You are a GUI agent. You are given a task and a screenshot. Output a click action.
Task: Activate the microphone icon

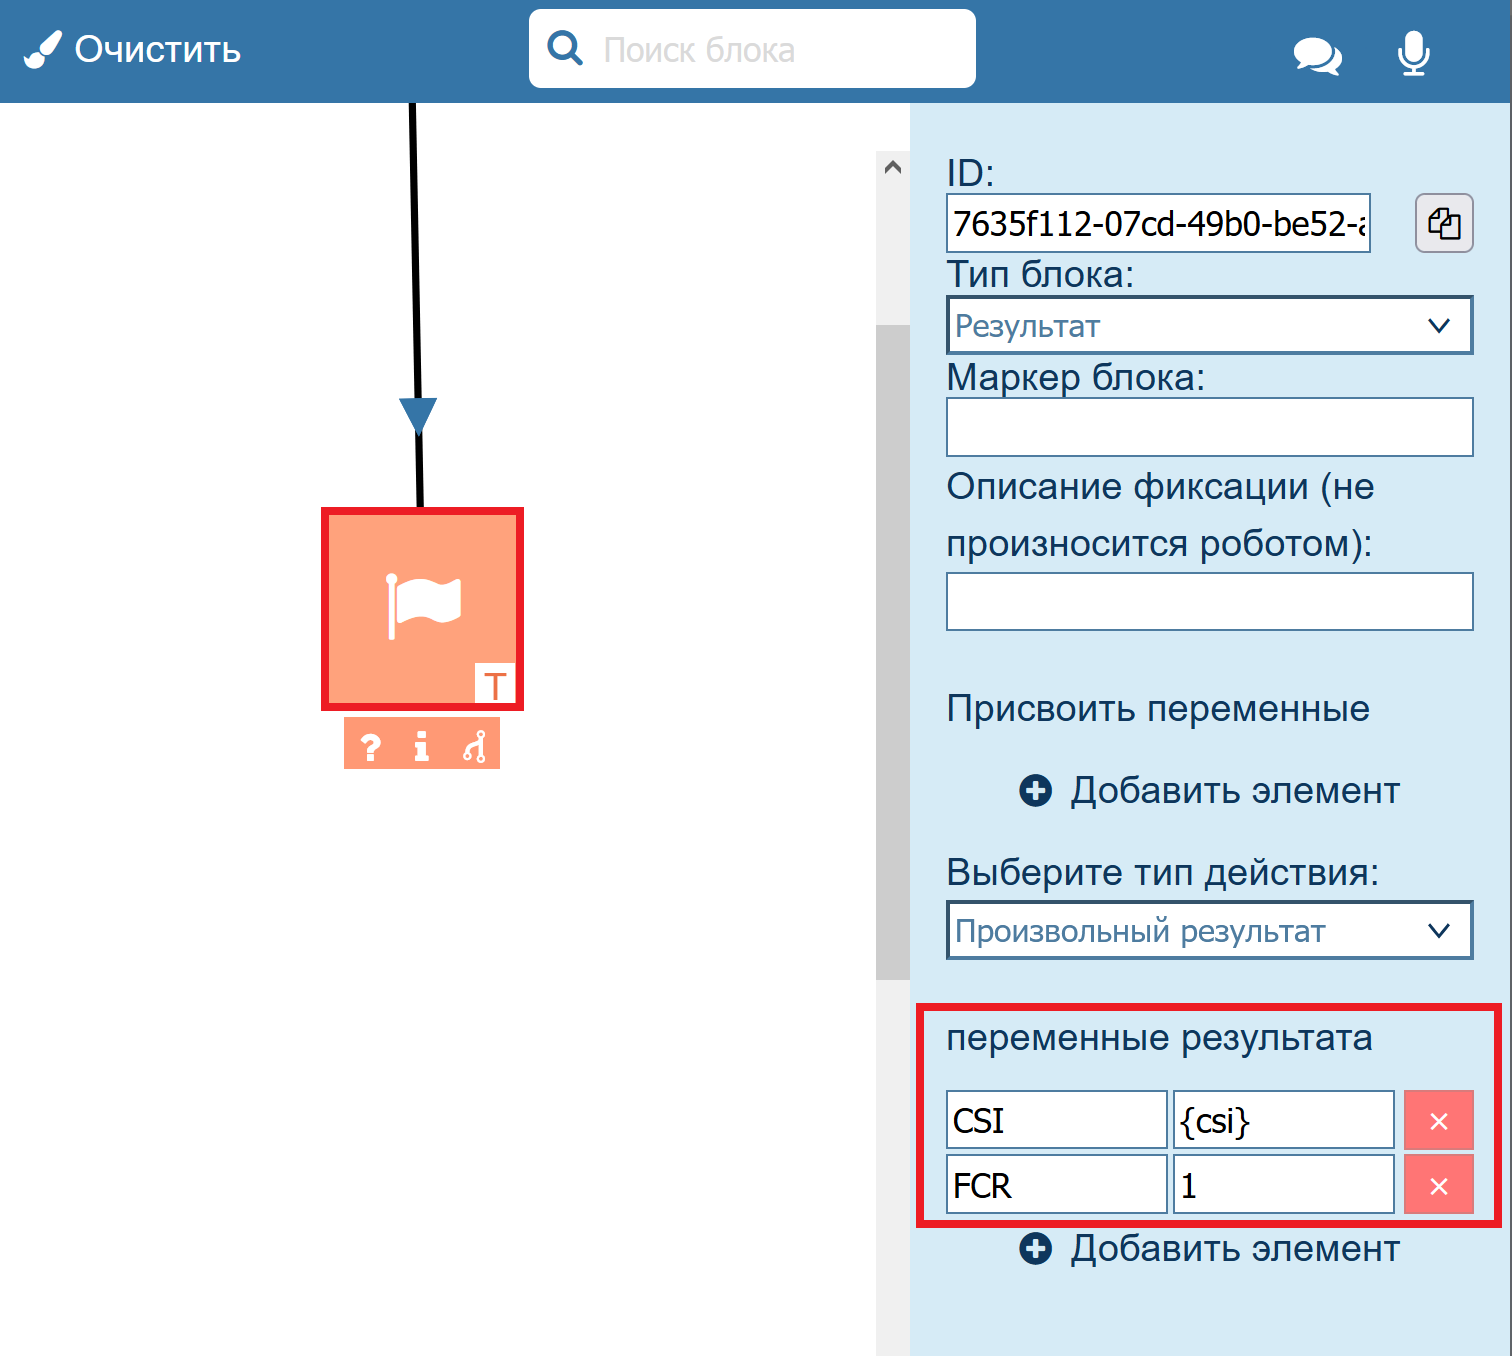[x=1413, y=53]
